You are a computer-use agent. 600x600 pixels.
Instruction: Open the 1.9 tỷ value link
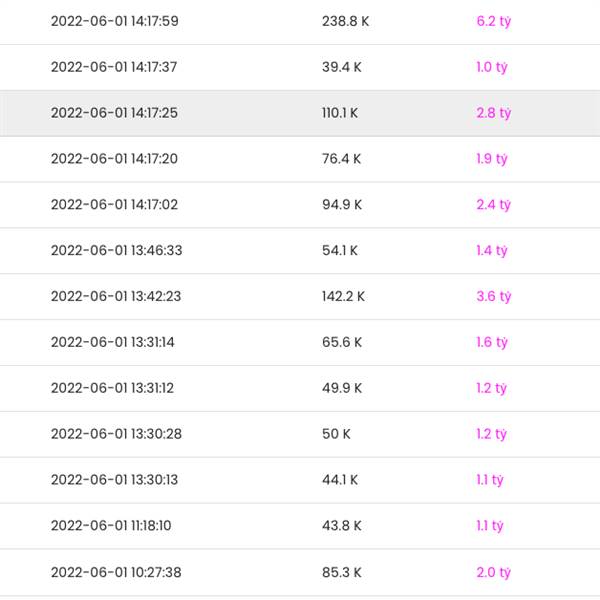492,159
